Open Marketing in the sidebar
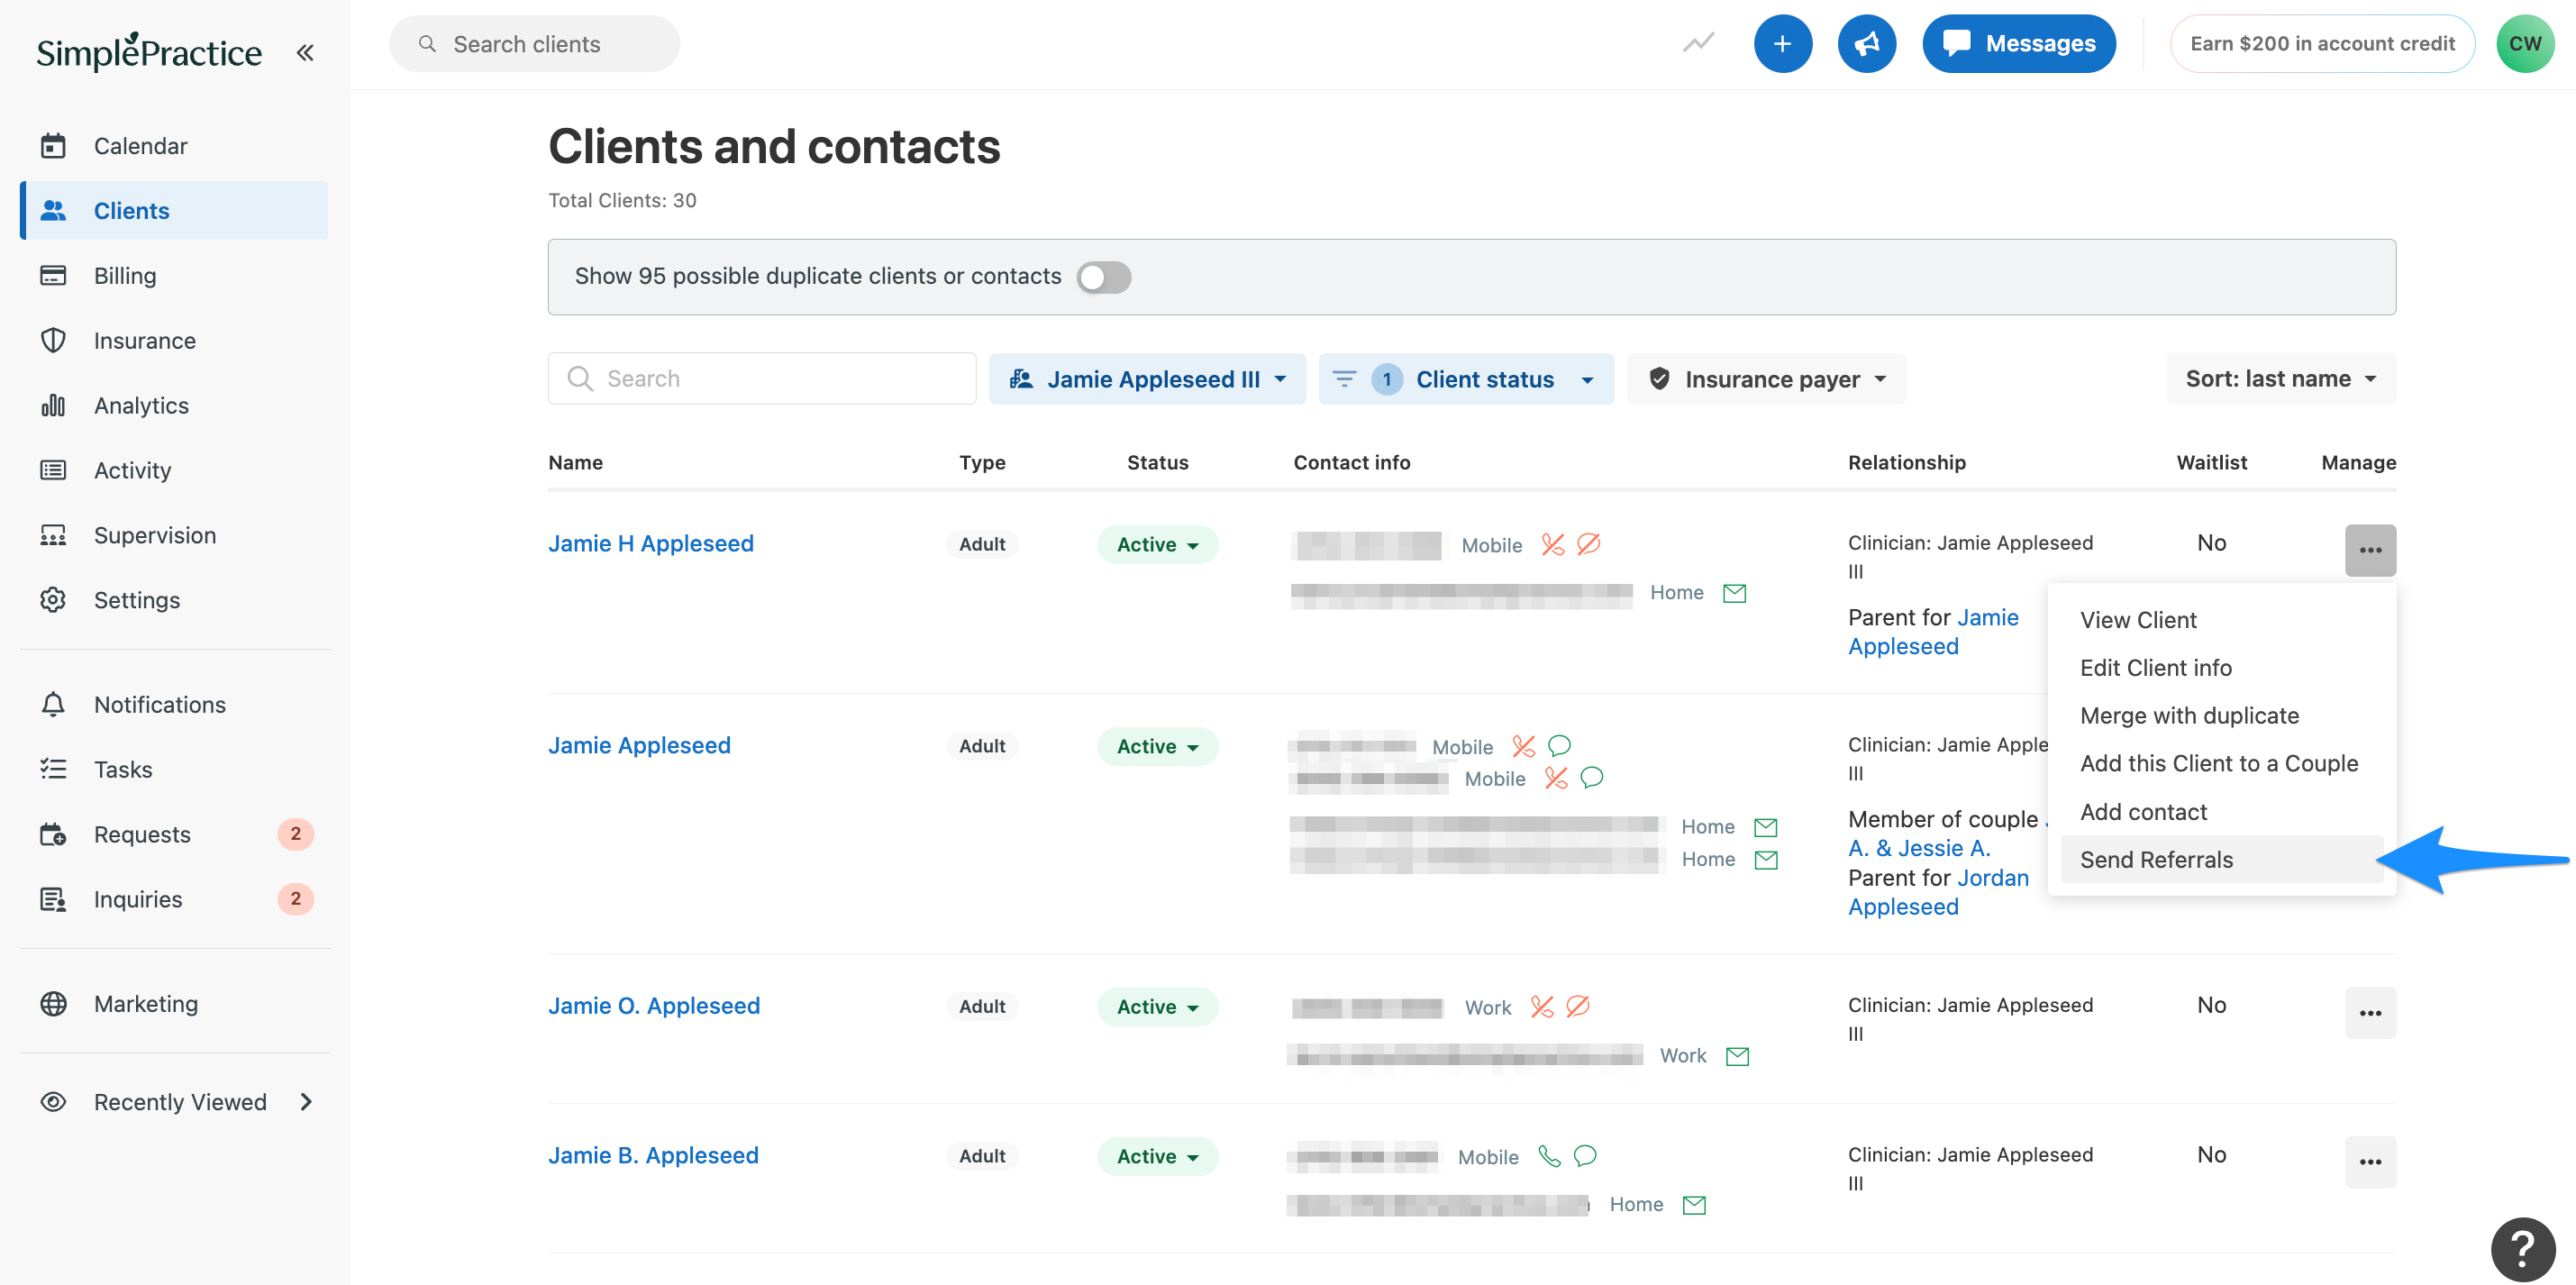Image resolution: width=2576 pixels, height=1285 pixels. [175, 1004]
